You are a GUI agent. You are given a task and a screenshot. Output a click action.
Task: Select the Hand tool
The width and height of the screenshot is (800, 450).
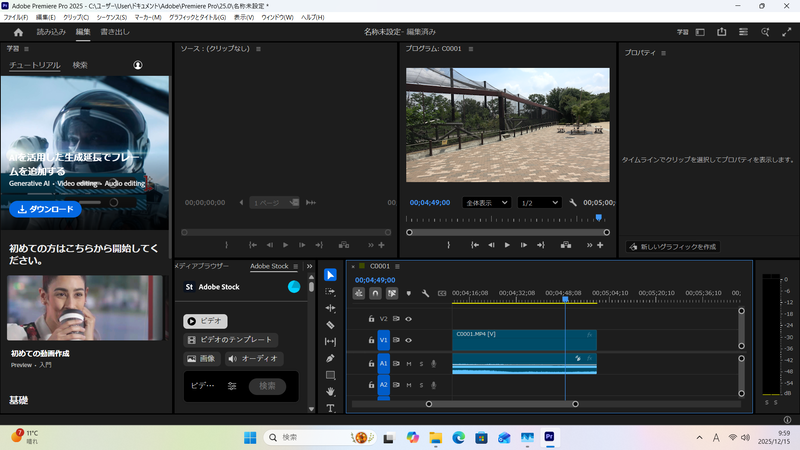click(330, 391)
